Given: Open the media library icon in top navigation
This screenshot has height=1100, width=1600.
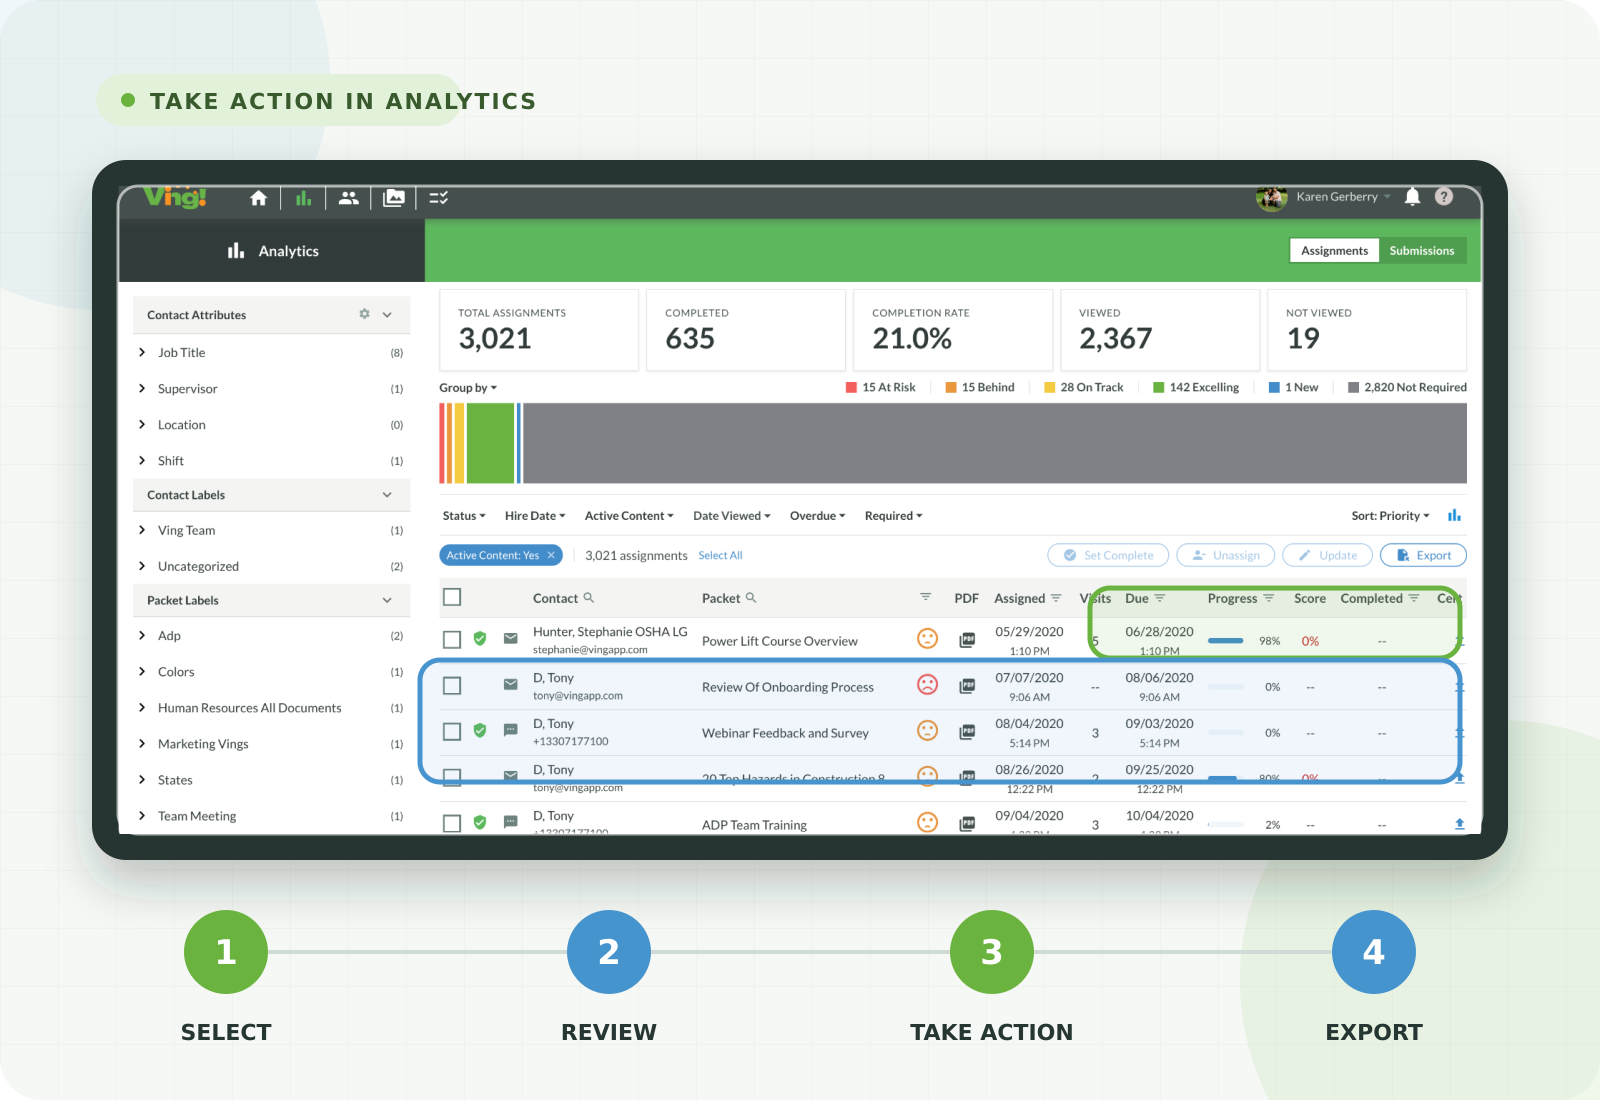Looking at the screenshot, I should click(394, 198).
